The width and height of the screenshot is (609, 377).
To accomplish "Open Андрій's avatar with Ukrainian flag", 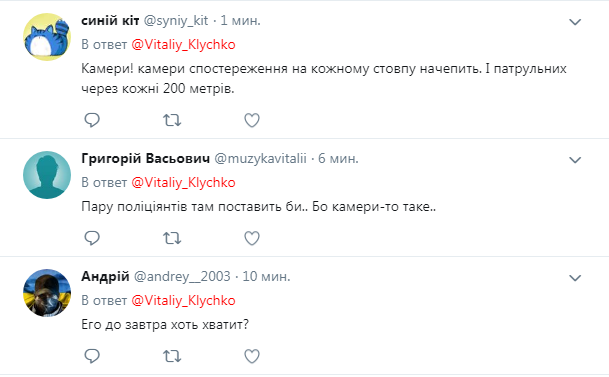I will point(47,293).
